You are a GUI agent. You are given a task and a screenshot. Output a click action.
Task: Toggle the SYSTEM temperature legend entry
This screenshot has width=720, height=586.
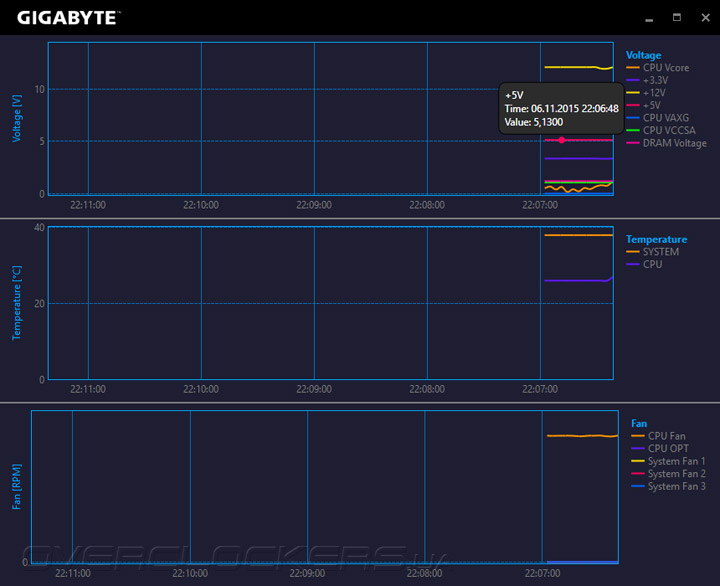652,252
